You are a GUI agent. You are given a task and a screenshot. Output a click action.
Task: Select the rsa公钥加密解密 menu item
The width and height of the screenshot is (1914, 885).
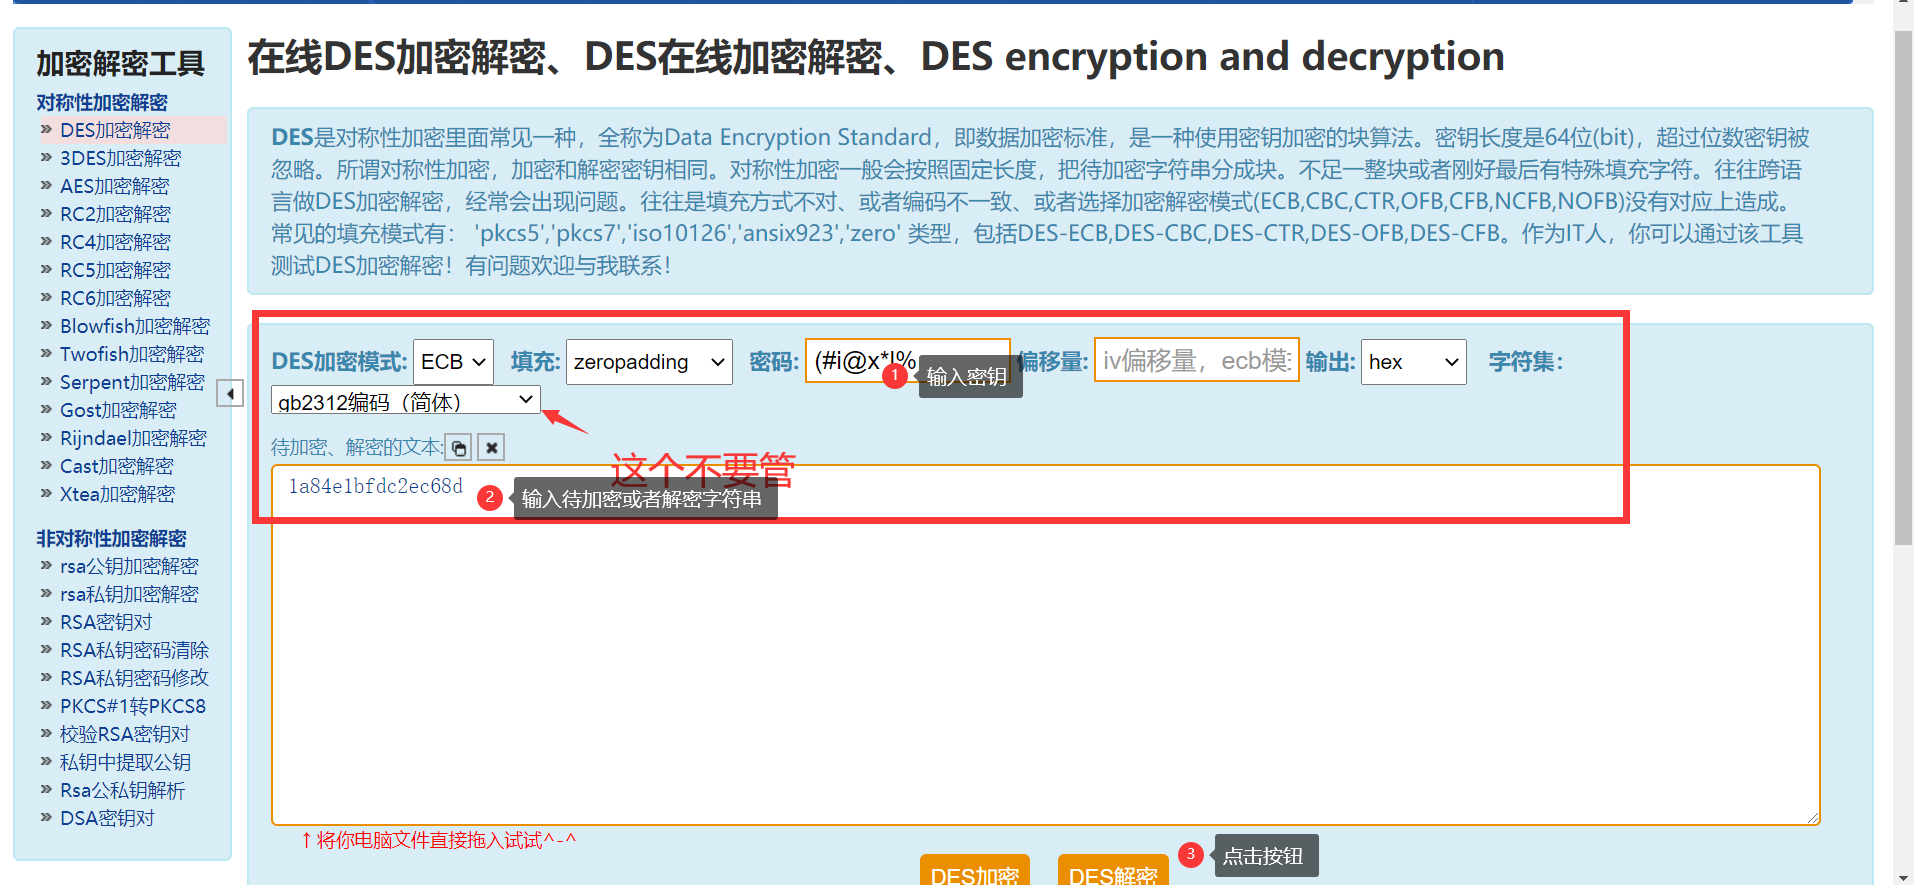[x=129, y=566]
